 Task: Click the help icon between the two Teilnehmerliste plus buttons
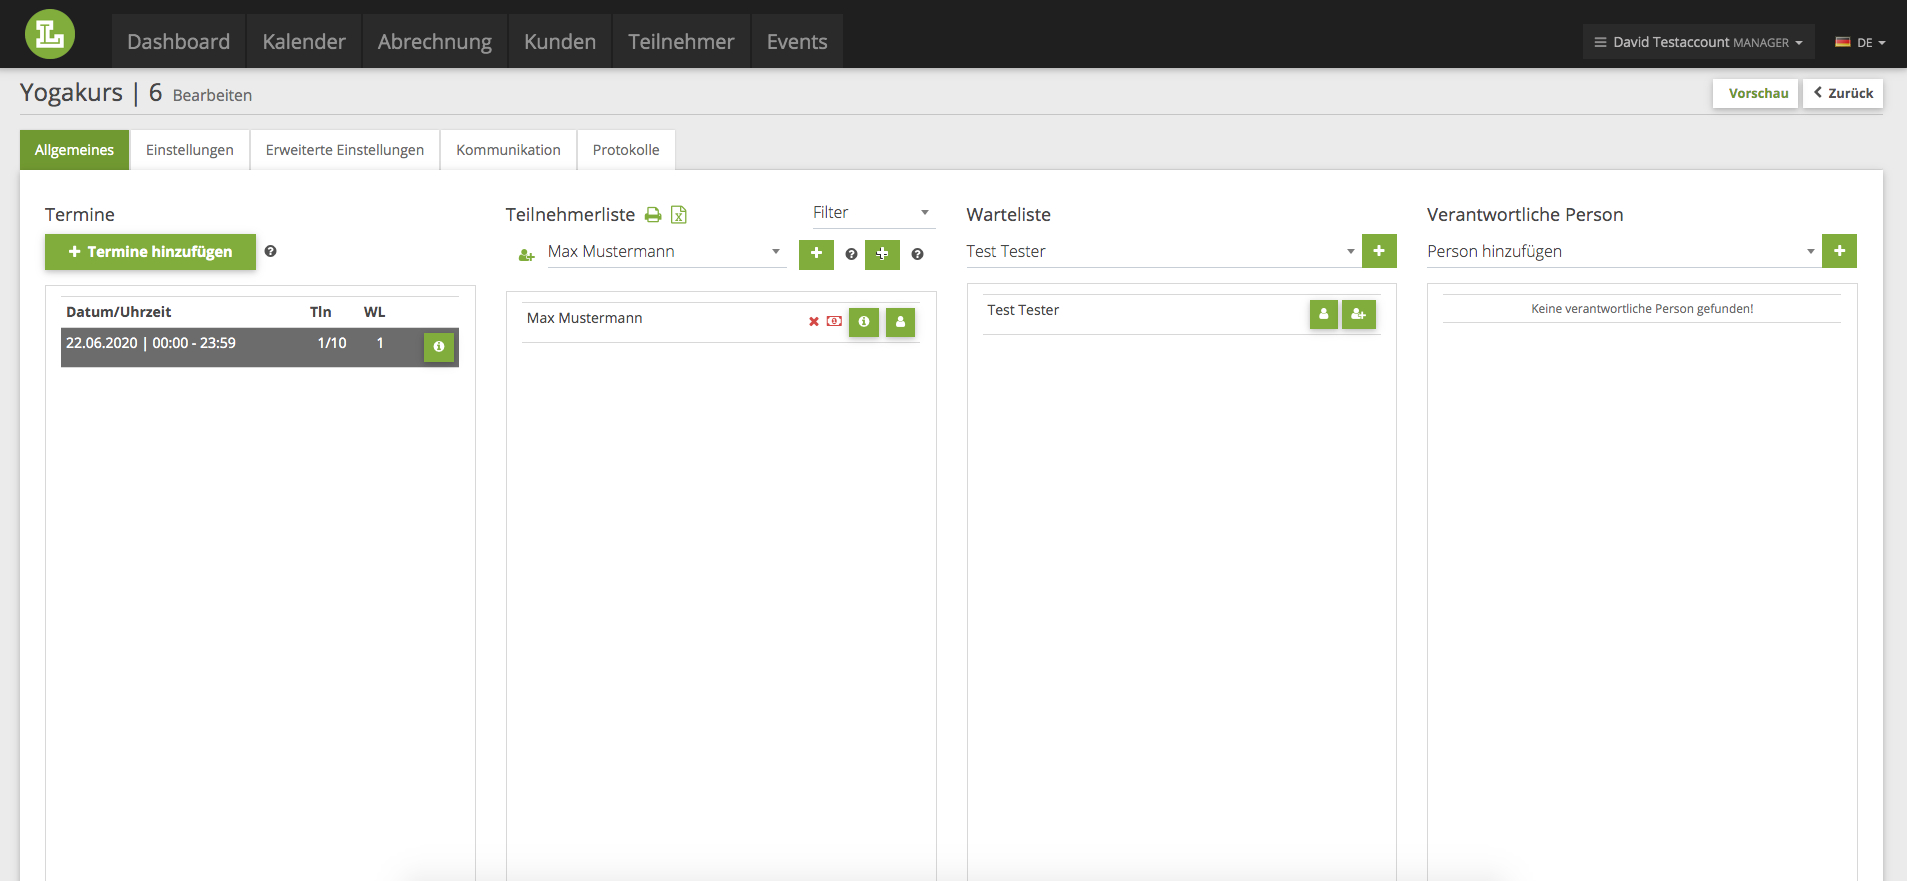click(851, 254)
